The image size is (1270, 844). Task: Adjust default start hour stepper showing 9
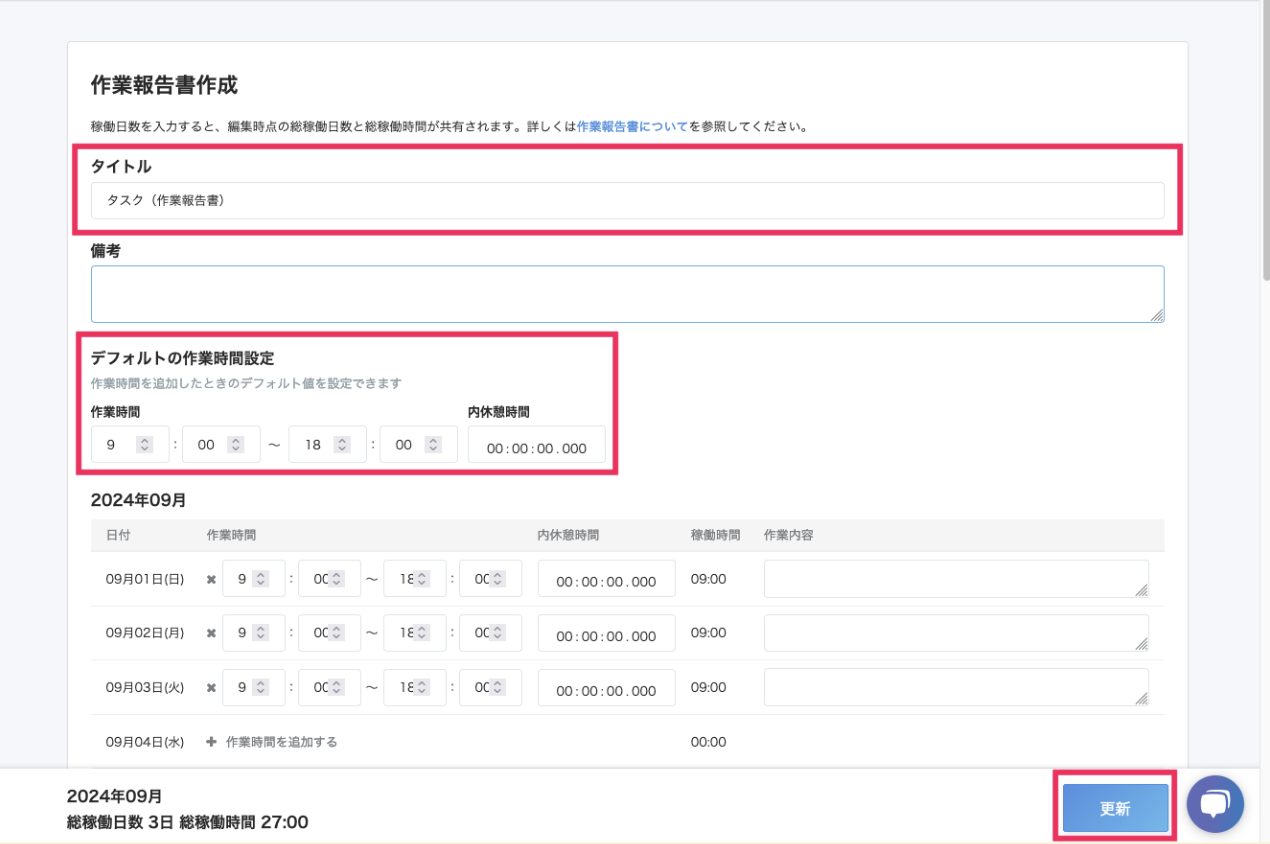tap(144, 445)
